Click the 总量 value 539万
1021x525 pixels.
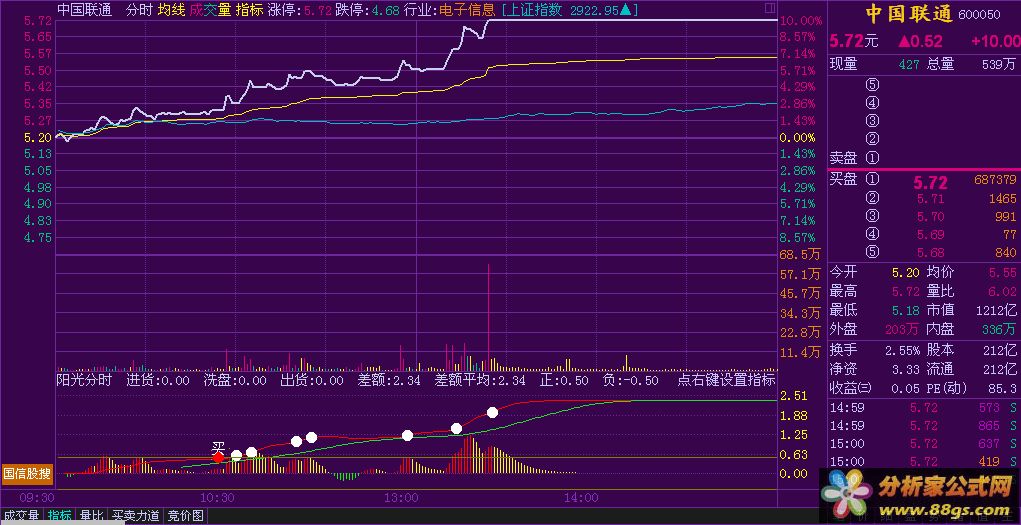999,64
